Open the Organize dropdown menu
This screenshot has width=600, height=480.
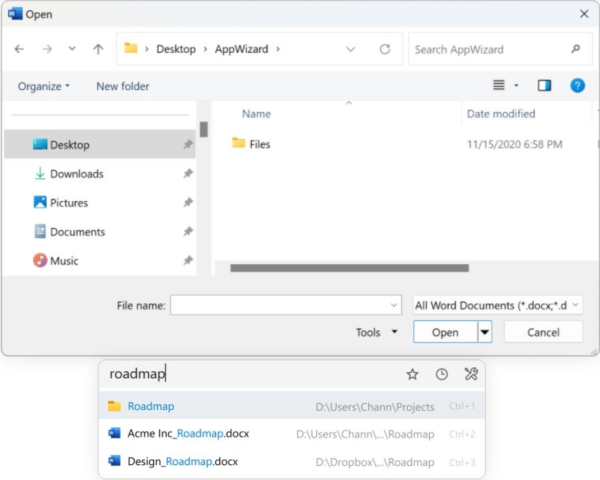tap(44, 86)
